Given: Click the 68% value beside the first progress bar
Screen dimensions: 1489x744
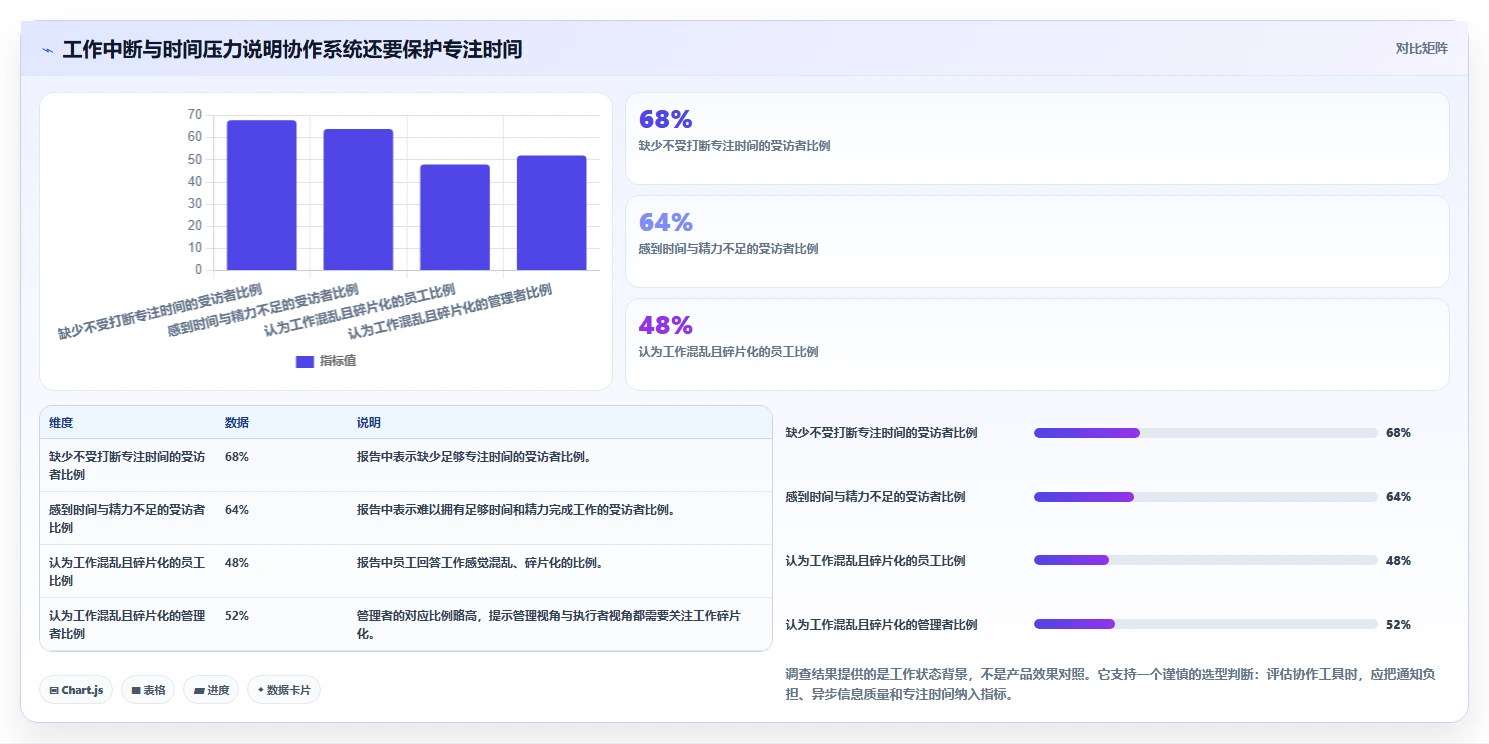Looking at the screenshot, I should 1398,433.
